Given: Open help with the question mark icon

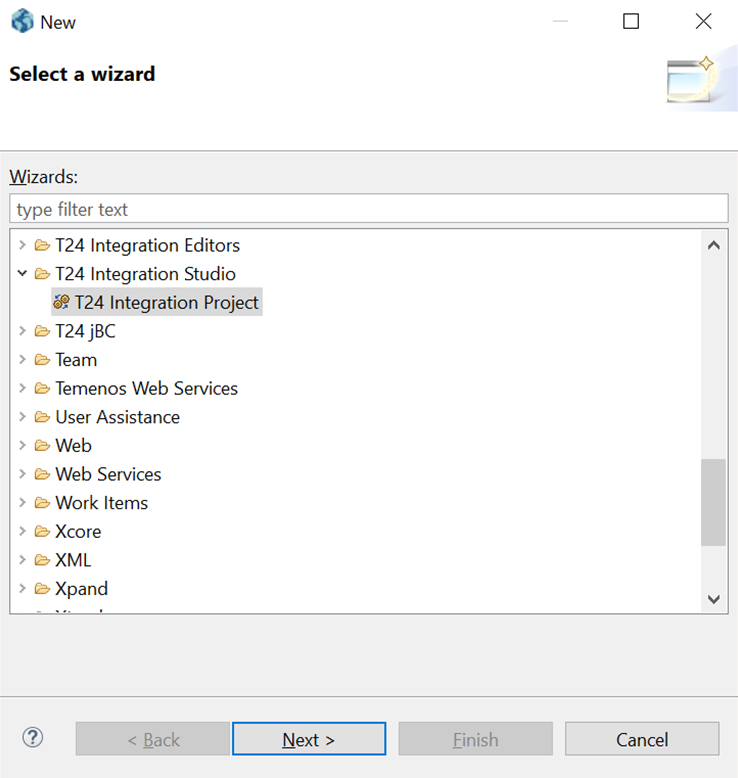Looking at the screenshot, I should coord(33,738).
